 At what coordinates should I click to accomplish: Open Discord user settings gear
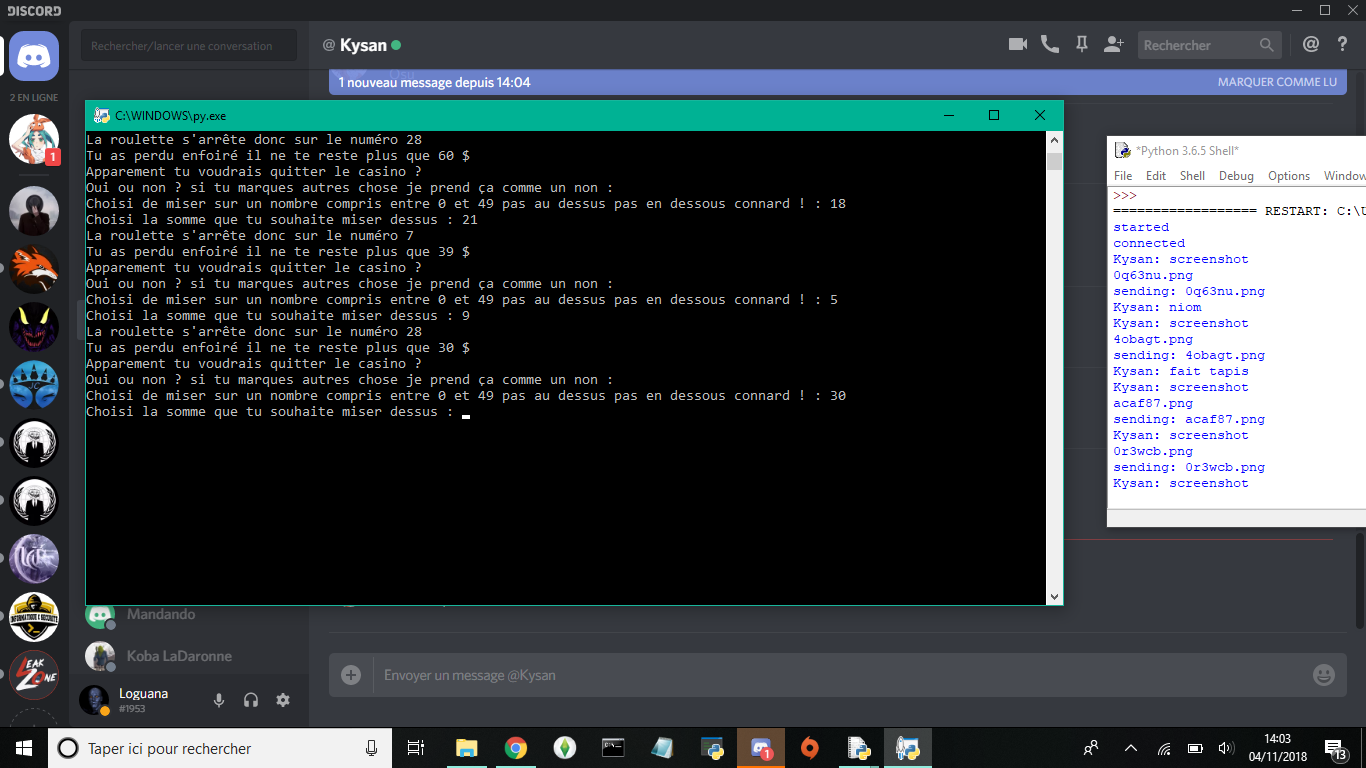[x=283, y=700]
